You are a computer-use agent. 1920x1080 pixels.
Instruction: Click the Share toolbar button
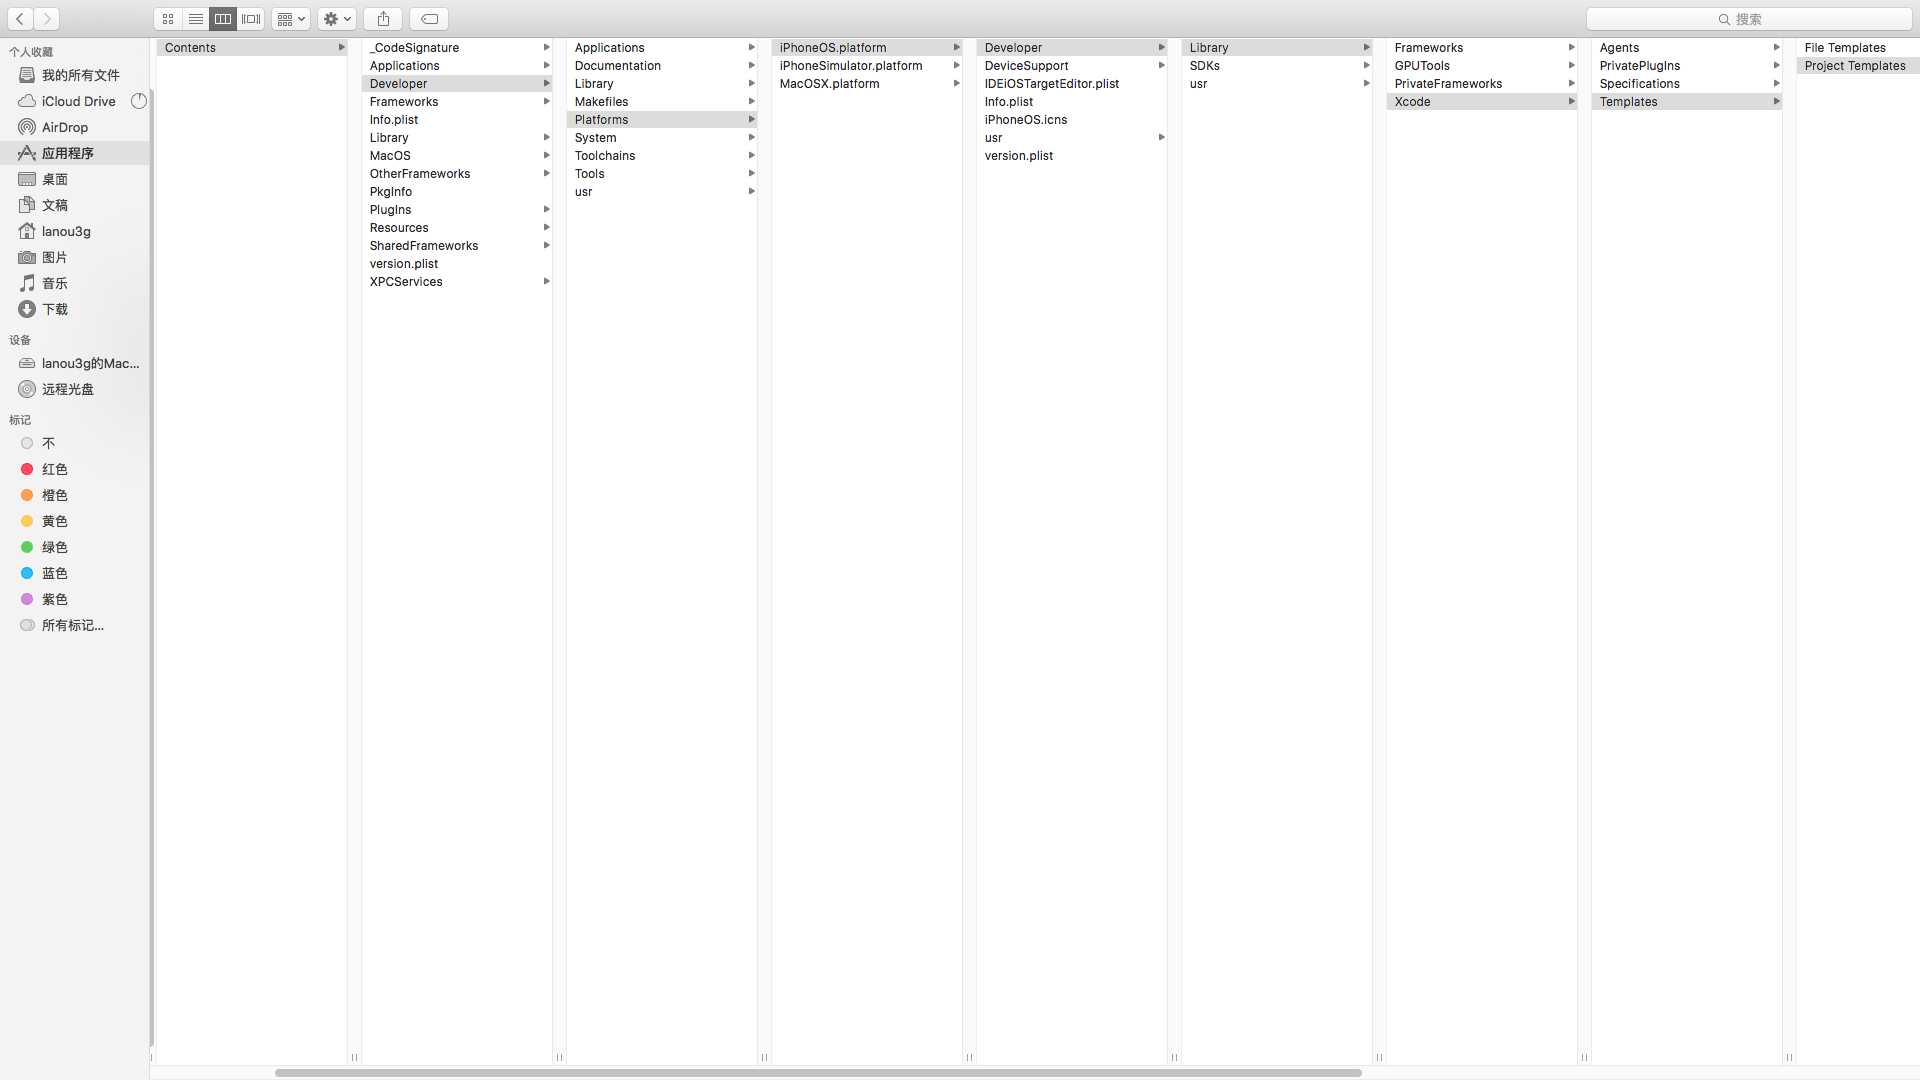click(383, 19)
